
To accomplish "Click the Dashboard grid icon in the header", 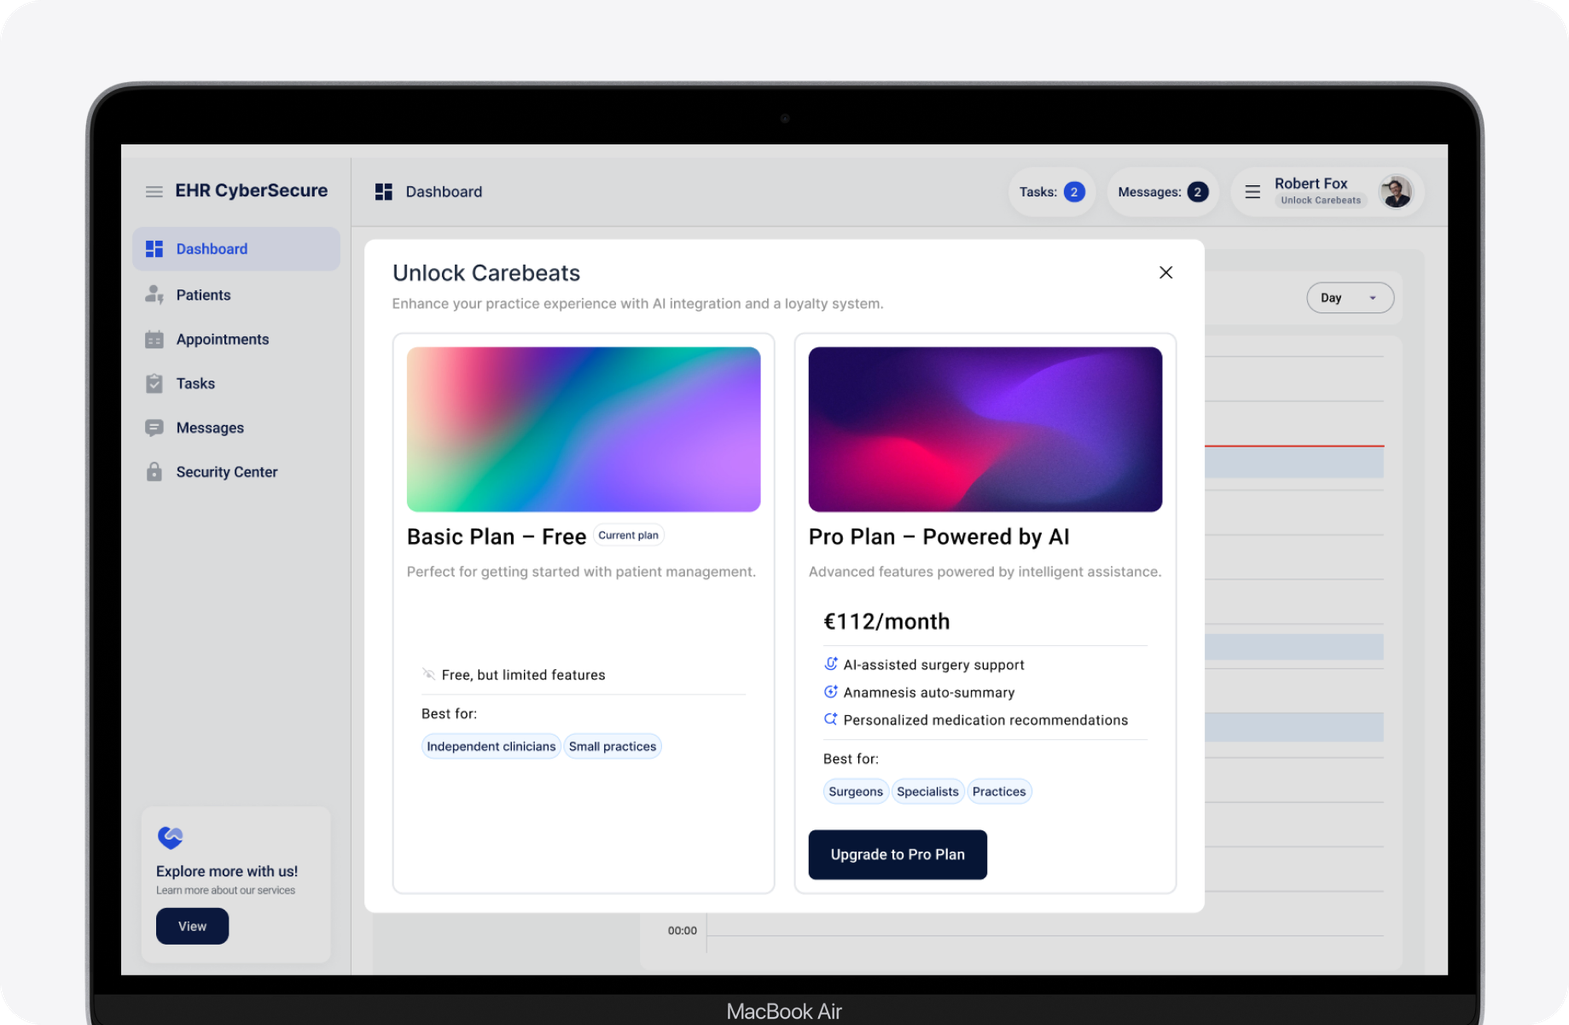I will [x=384, y=192].
